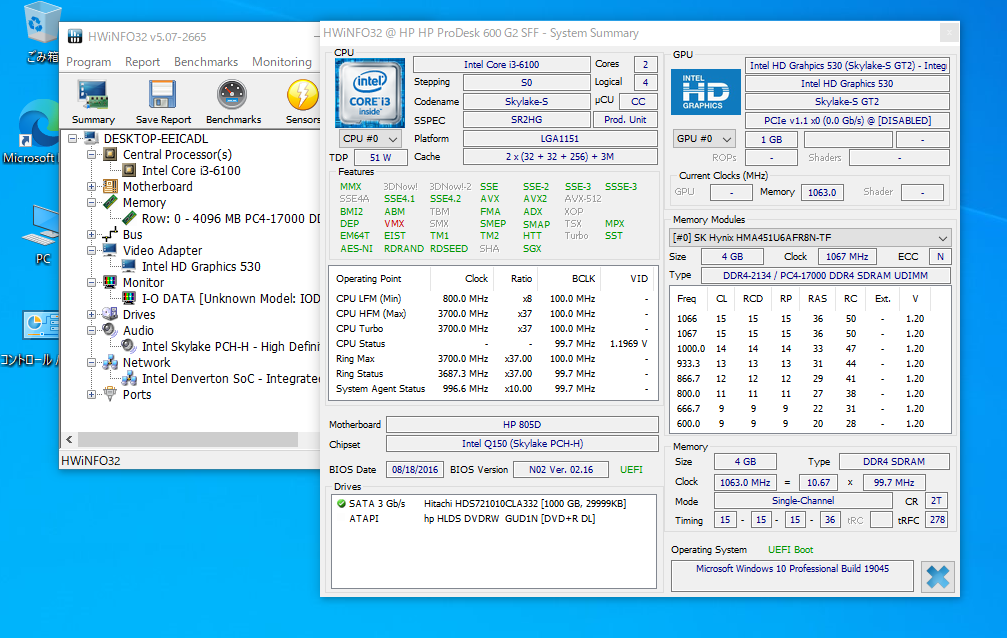Select Intel HD Graphics 530 tree entry

pos(200,267)
